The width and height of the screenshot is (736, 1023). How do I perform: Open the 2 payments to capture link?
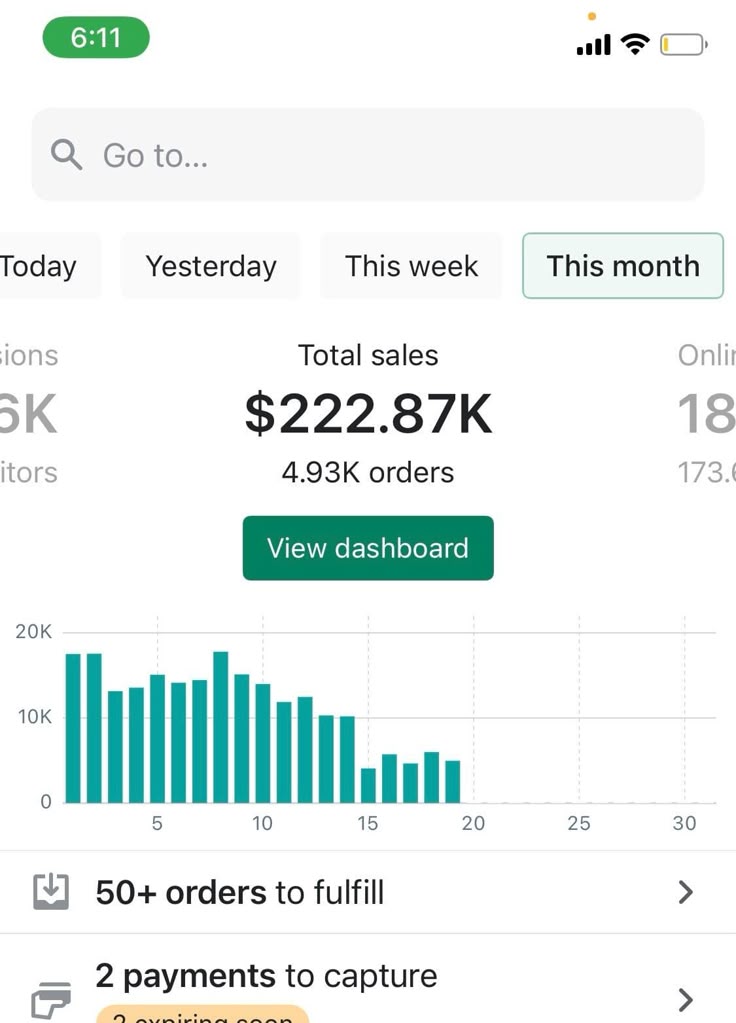tap(266, 976)
